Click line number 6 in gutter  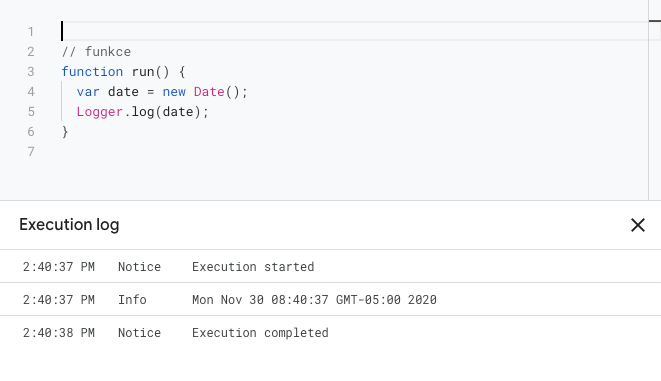point(31,132)
